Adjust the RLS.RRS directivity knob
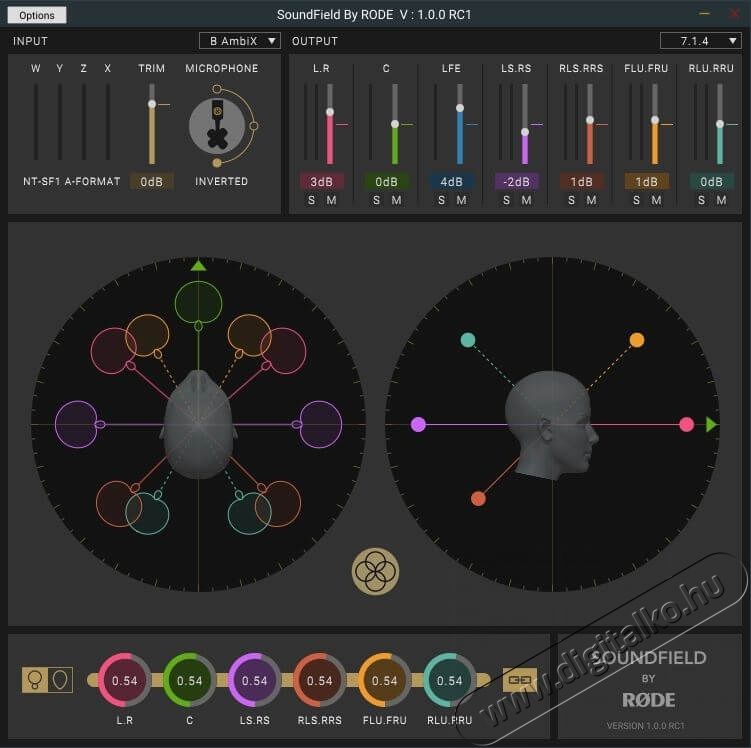The height and width of the screenshot is (748, 751). click(x=319, y=680)
